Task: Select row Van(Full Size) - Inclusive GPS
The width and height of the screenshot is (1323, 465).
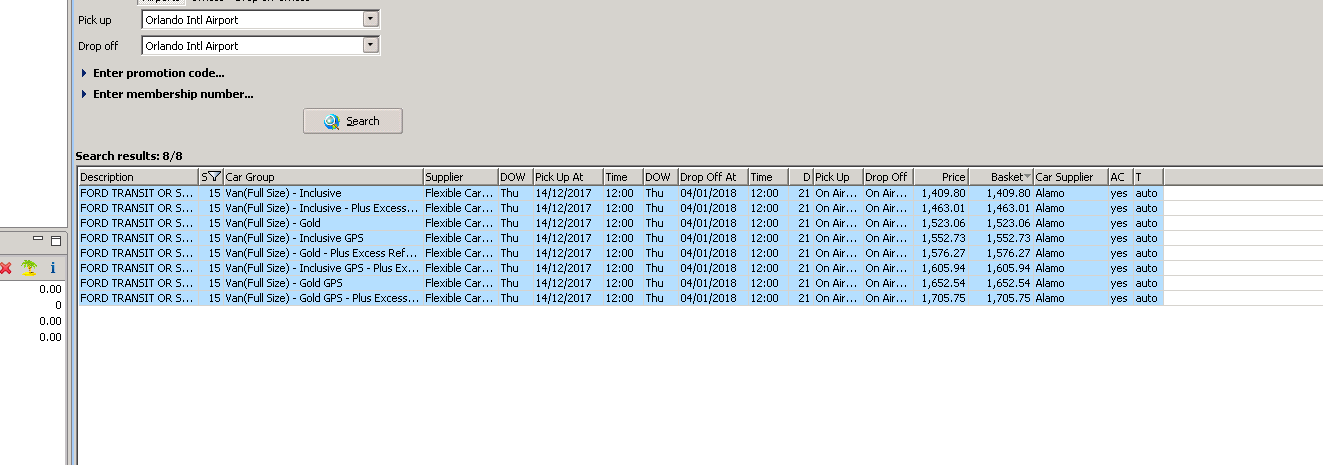Action: point(620,238)
